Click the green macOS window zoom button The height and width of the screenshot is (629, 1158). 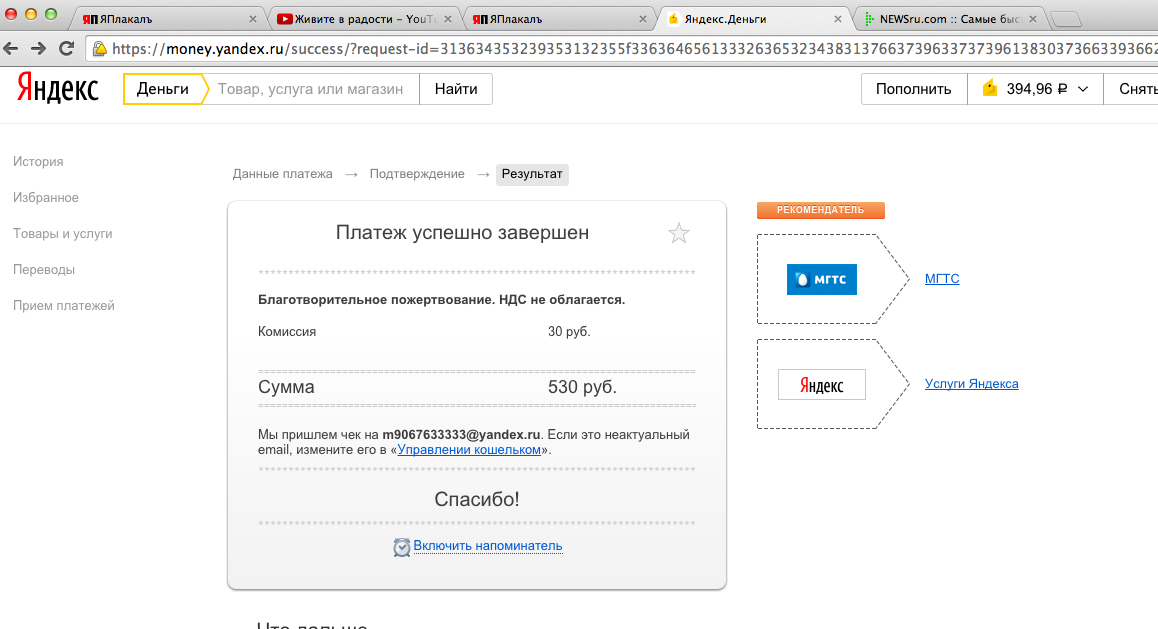pos(51,14)
